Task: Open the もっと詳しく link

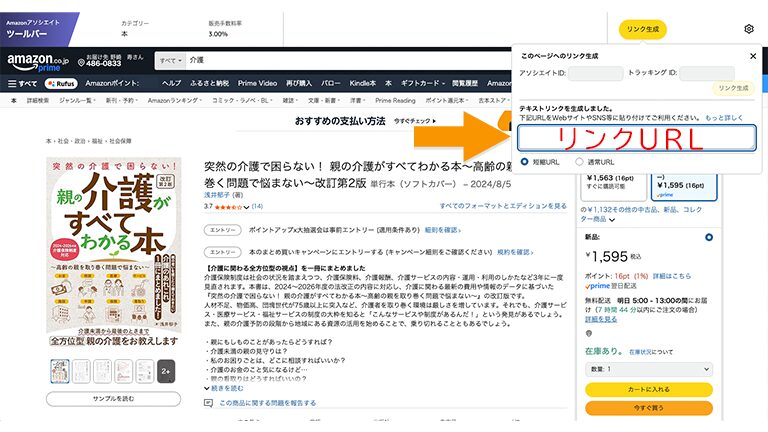Action: click(x=724, y=118)
